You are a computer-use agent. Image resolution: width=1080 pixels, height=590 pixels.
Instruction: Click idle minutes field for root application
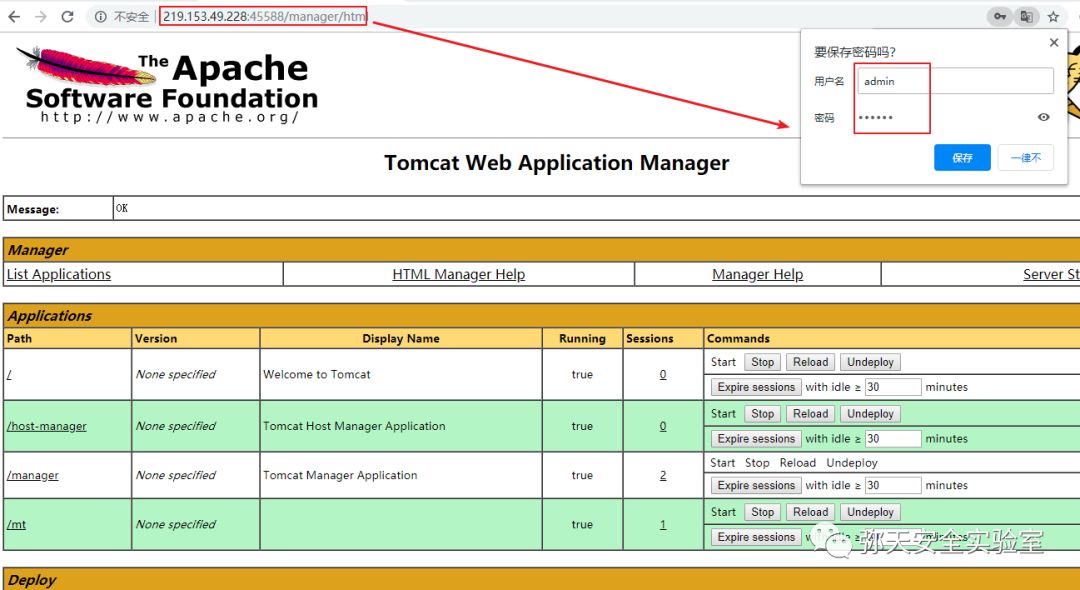893,387
